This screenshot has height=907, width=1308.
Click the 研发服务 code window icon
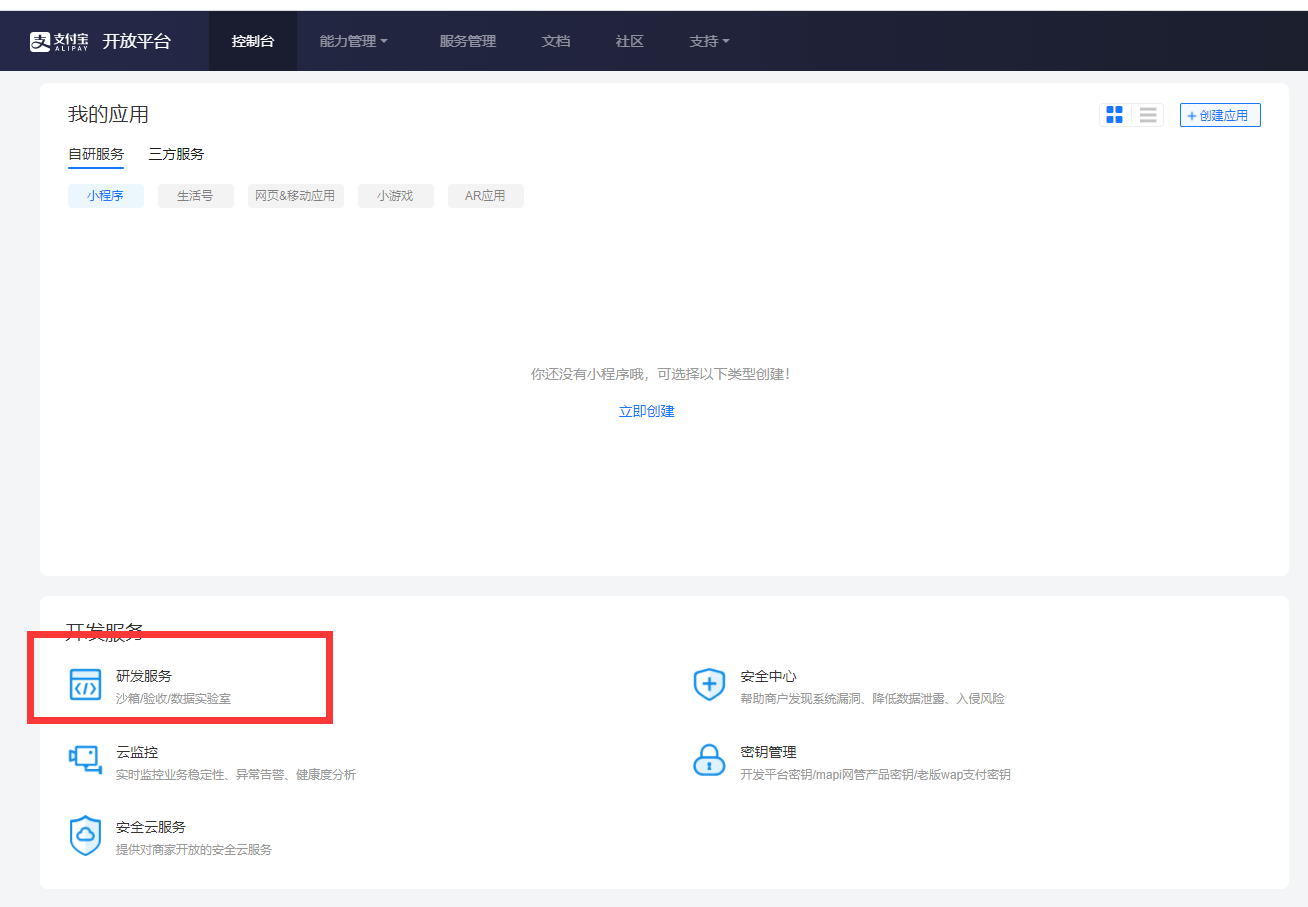[85, 685]
